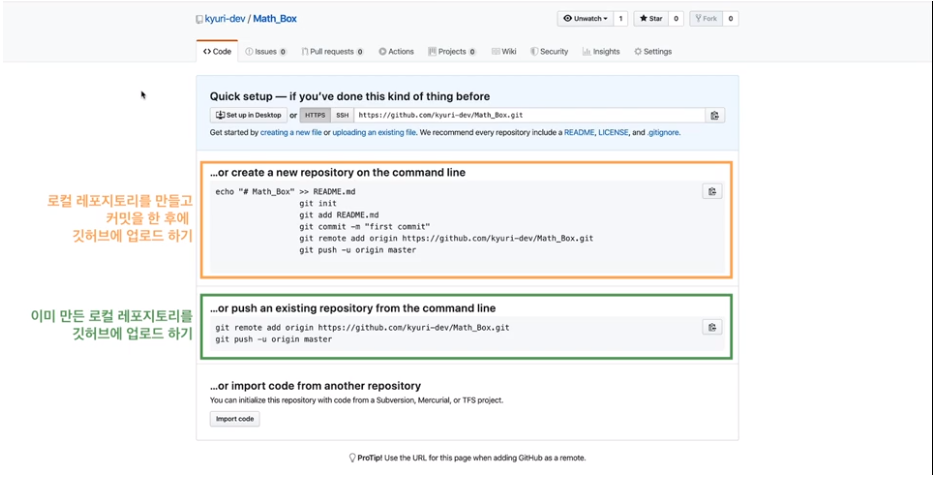Switch clone URL to SSH
Image resolution: width=934 pixels, height=480 pixels.
pos(341,115)
